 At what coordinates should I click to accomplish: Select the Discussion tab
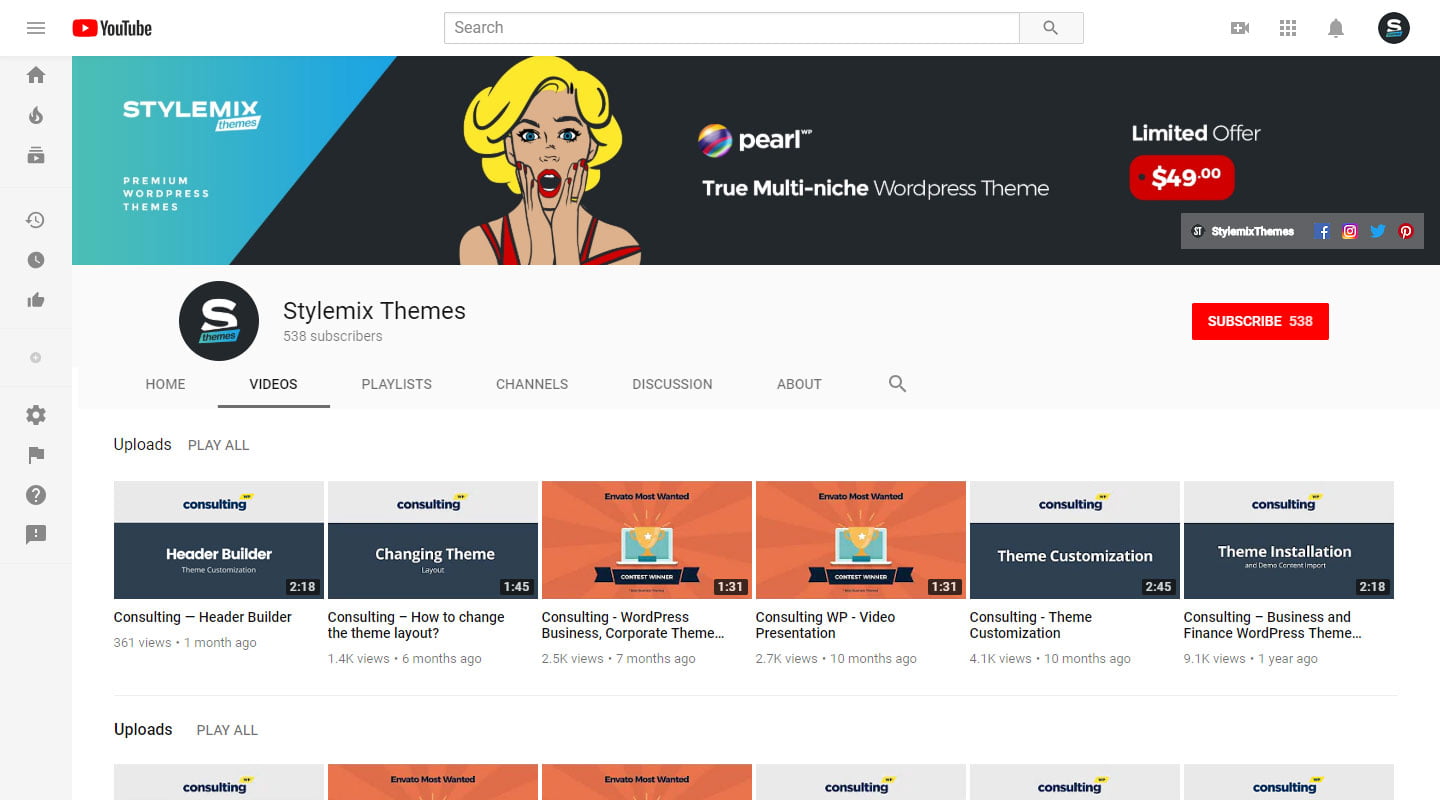tap(672, 384)
